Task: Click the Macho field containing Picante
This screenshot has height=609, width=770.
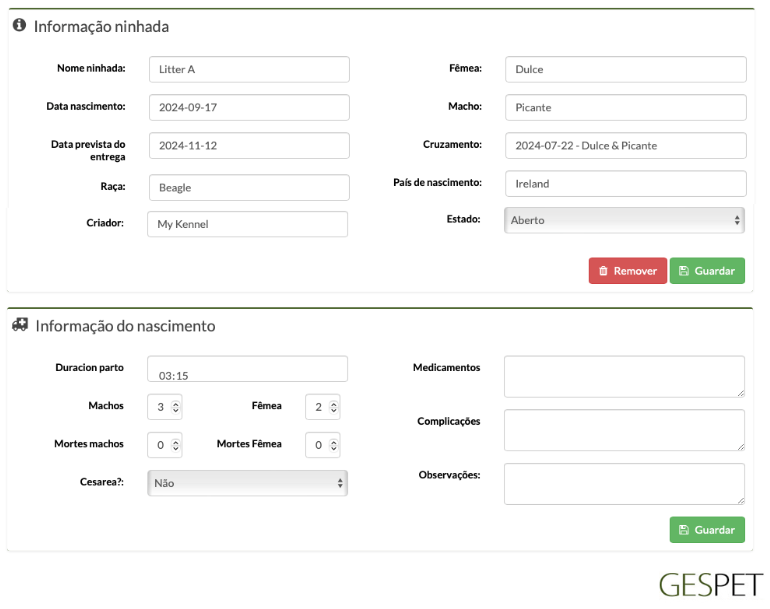Action: [626, 108]
